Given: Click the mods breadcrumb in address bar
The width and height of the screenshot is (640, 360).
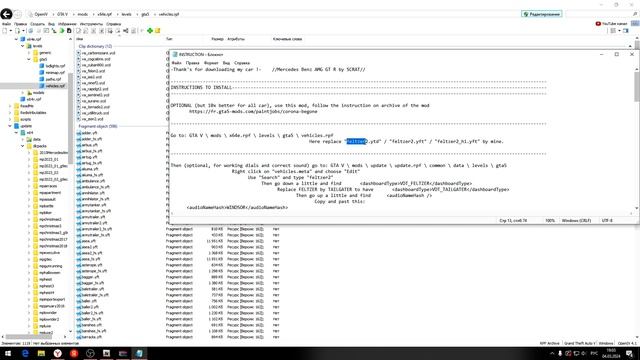Looking at the screenshot, I should click(82, 14).
